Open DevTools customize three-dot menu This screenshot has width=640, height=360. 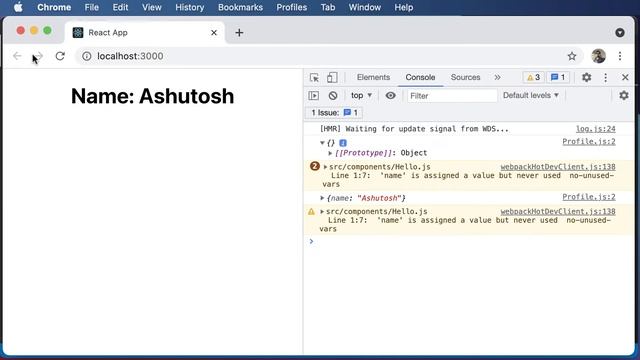pos(605,78)
